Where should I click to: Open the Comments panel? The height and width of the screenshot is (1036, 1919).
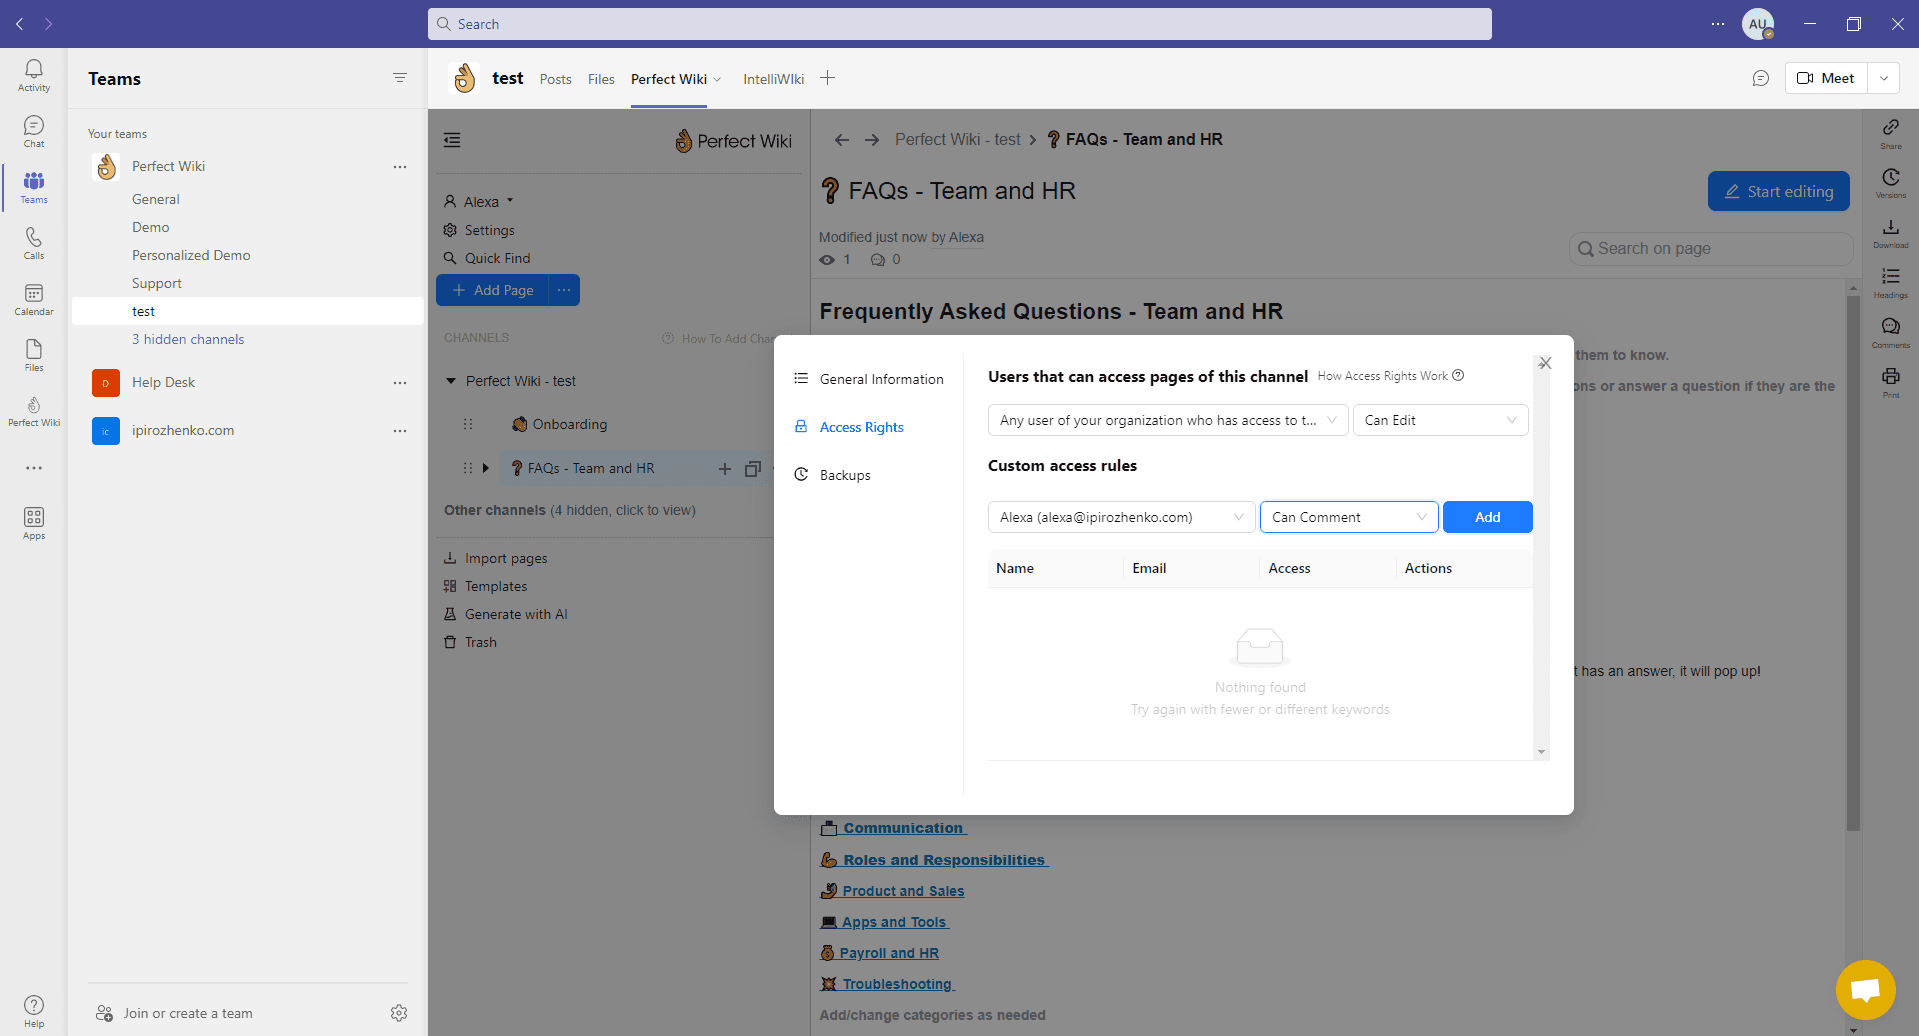point(1891,333)
